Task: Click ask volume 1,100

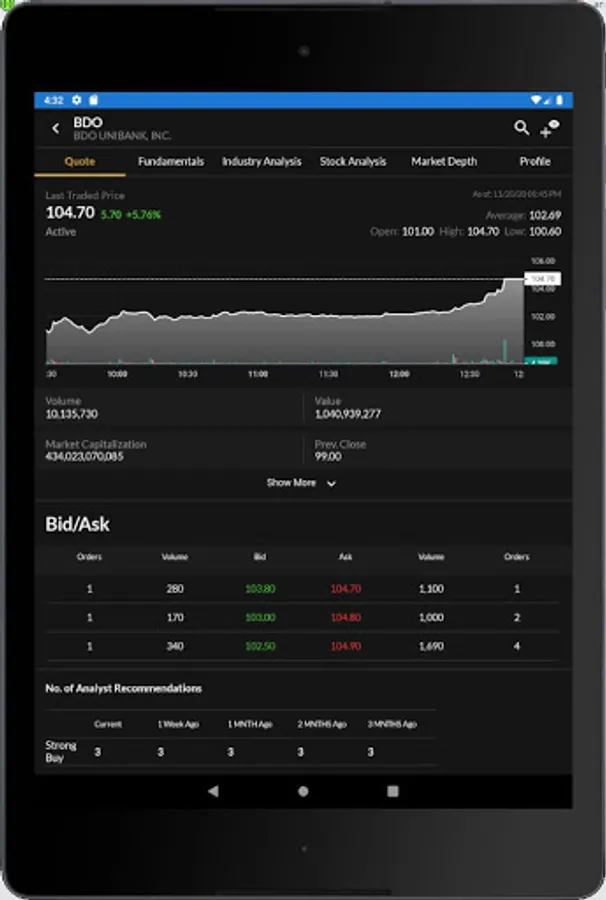Action: 431,588
